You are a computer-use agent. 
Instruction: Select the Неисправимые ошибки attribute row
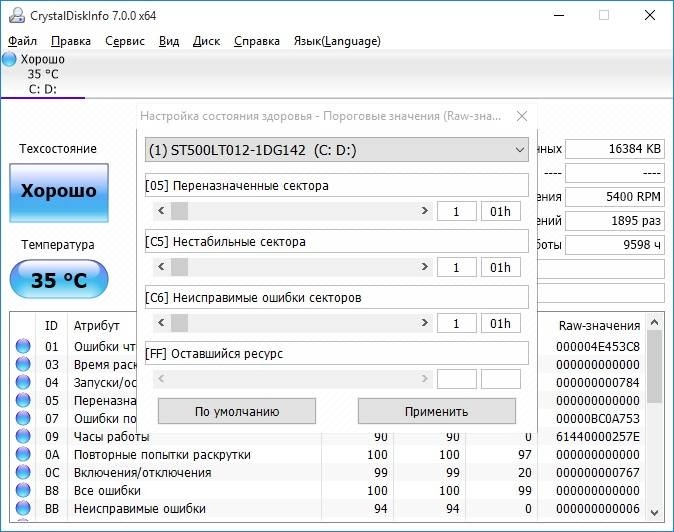point(328,509)
